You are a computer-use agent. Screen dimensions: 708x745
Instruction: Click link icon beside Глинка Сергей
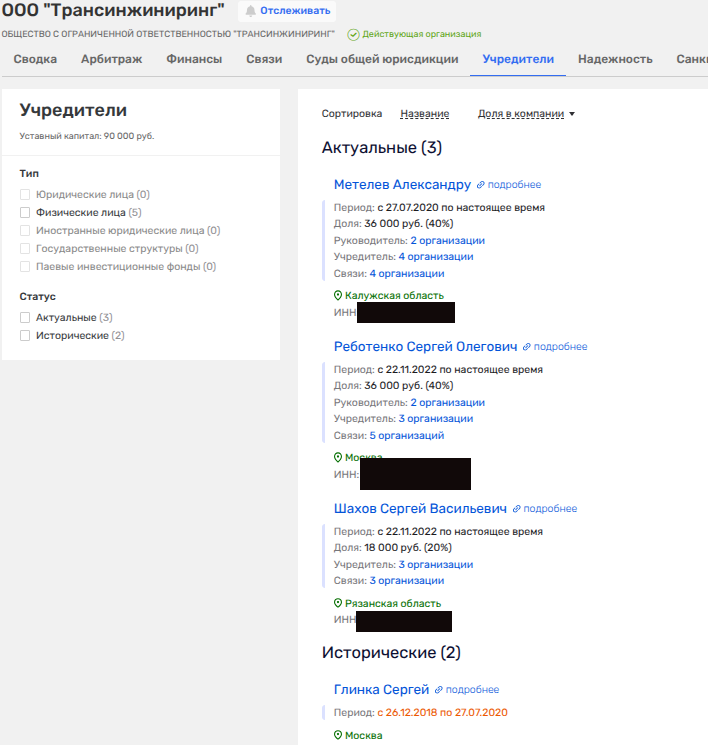tap(439, 690)
